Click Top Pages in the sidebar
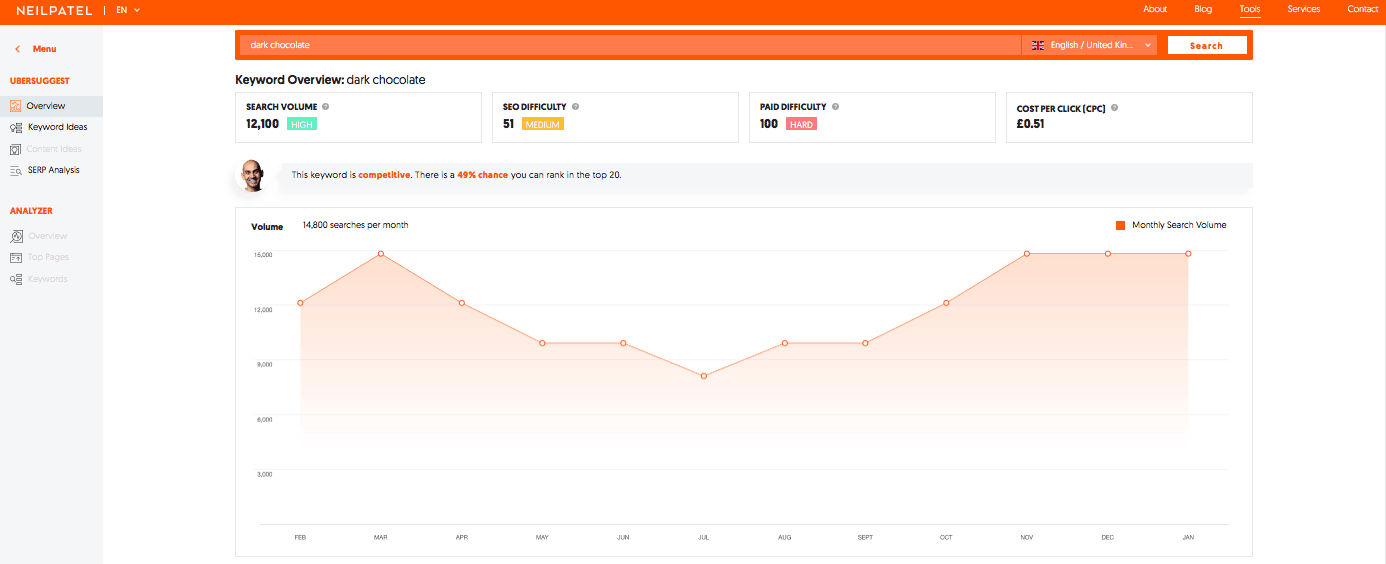This screenshot has height=564, width=1386. tap(48, 257)
